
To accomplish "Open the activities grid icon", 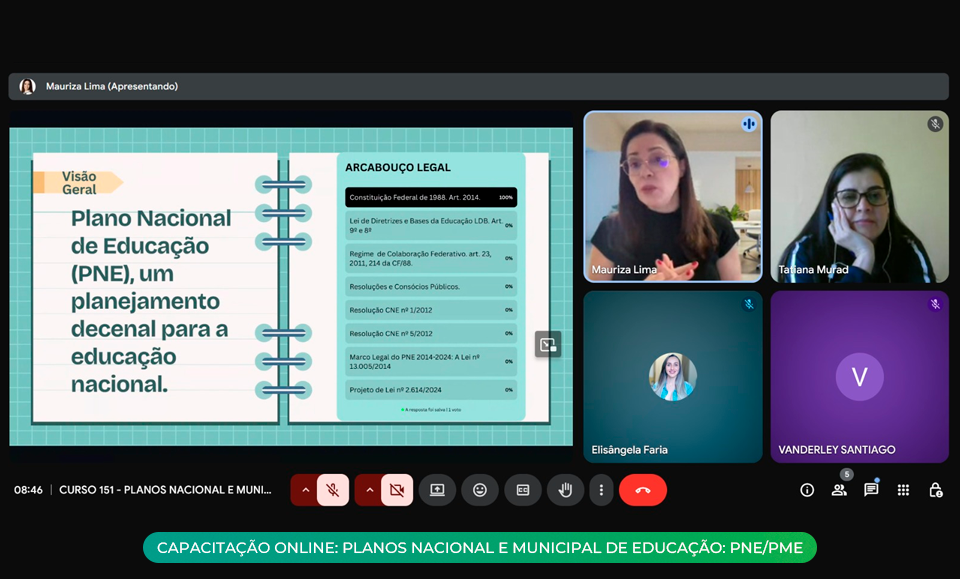I will [x=903, y=490].
